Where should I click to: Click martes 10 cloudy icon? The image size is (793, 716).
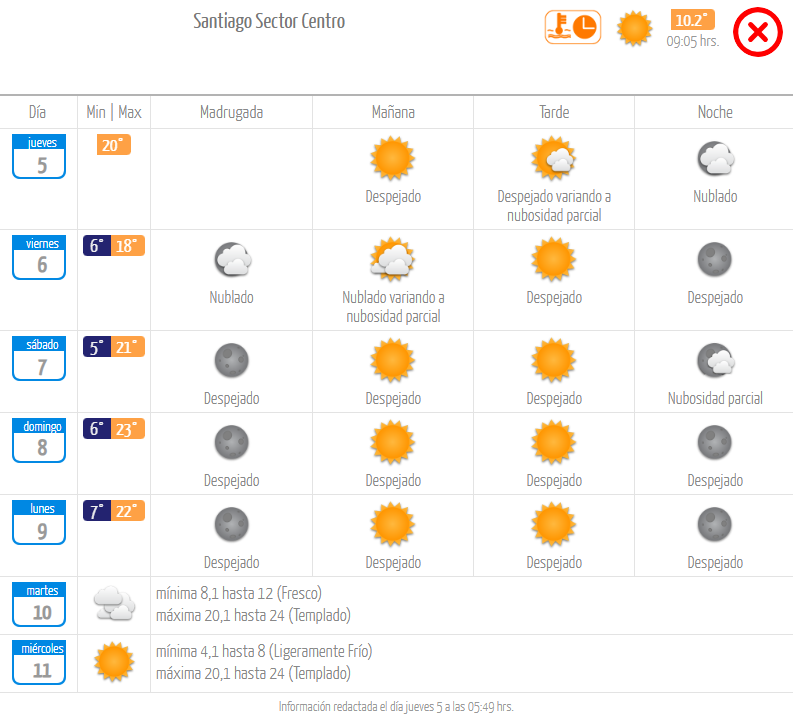pyautogui.click(x=114, y=603)
